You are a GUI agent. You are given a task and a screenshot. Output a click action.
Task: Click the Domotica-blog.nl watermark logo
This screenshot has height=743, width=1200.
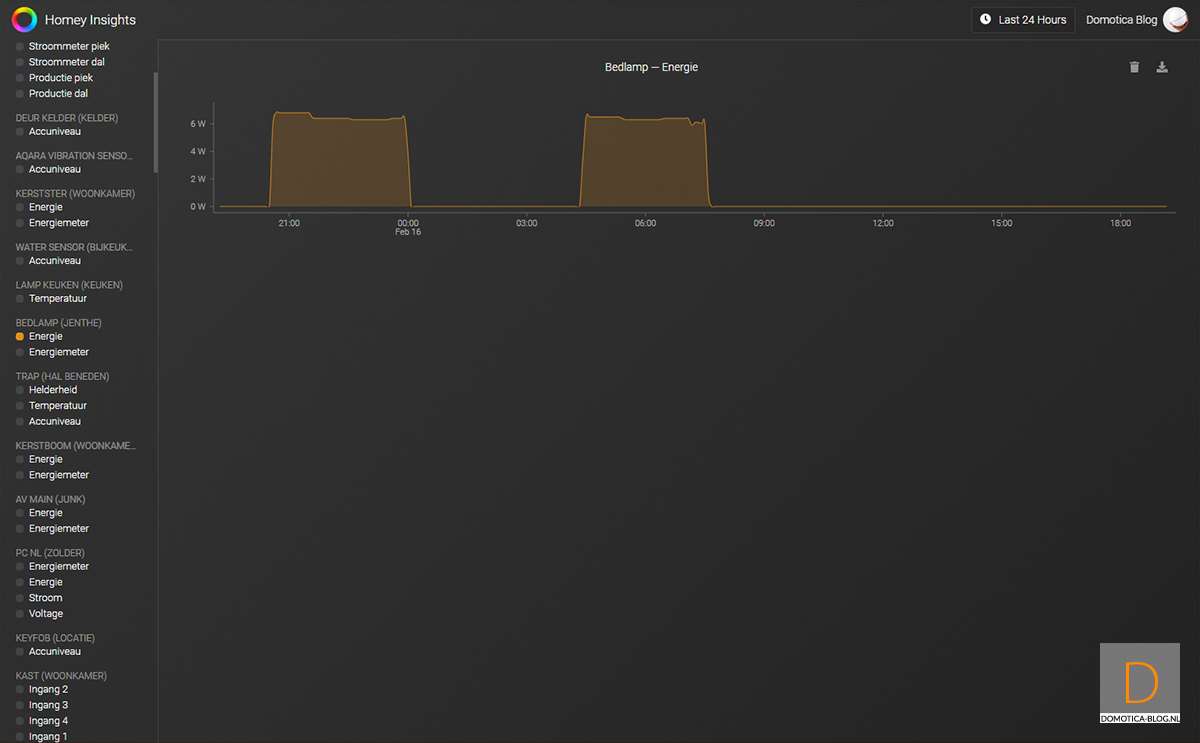click(x=1140, y=683)
